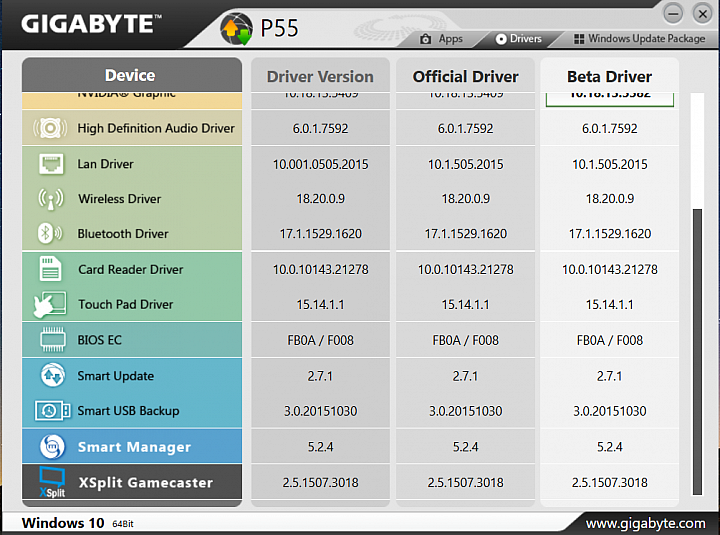Screen dimensions: 720x535
Task: Click the XSplit Gamecaster logo icon
Action: [x=52, y=482]
